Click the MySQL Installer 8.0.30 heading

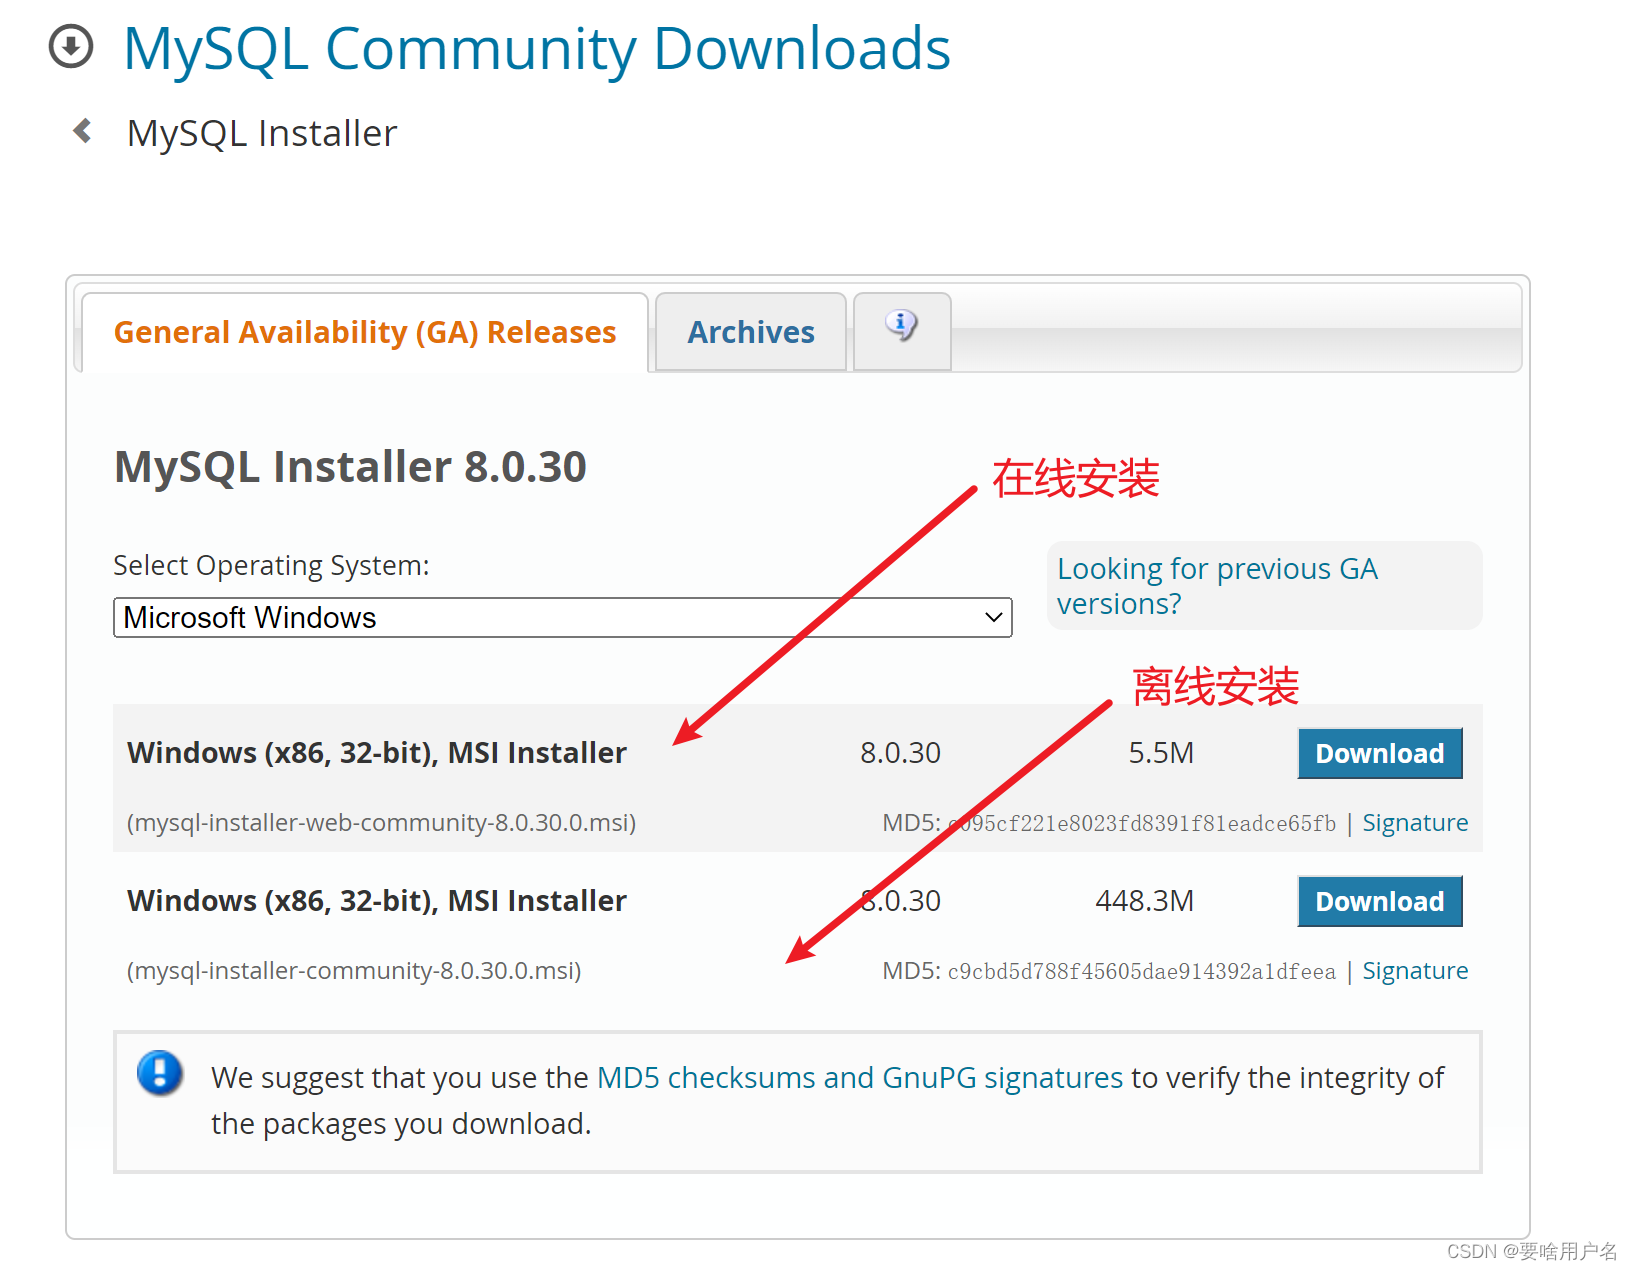(350, 466)
